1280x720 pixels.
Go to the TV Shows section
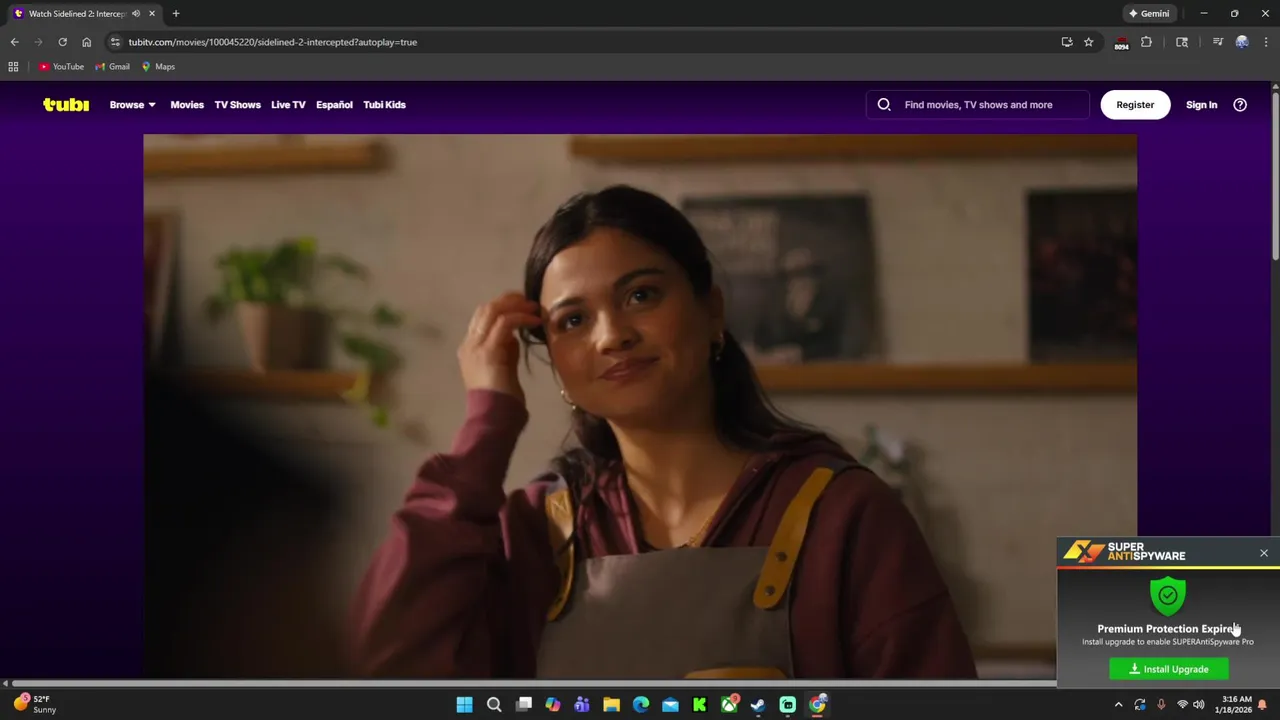click(237, 104)
